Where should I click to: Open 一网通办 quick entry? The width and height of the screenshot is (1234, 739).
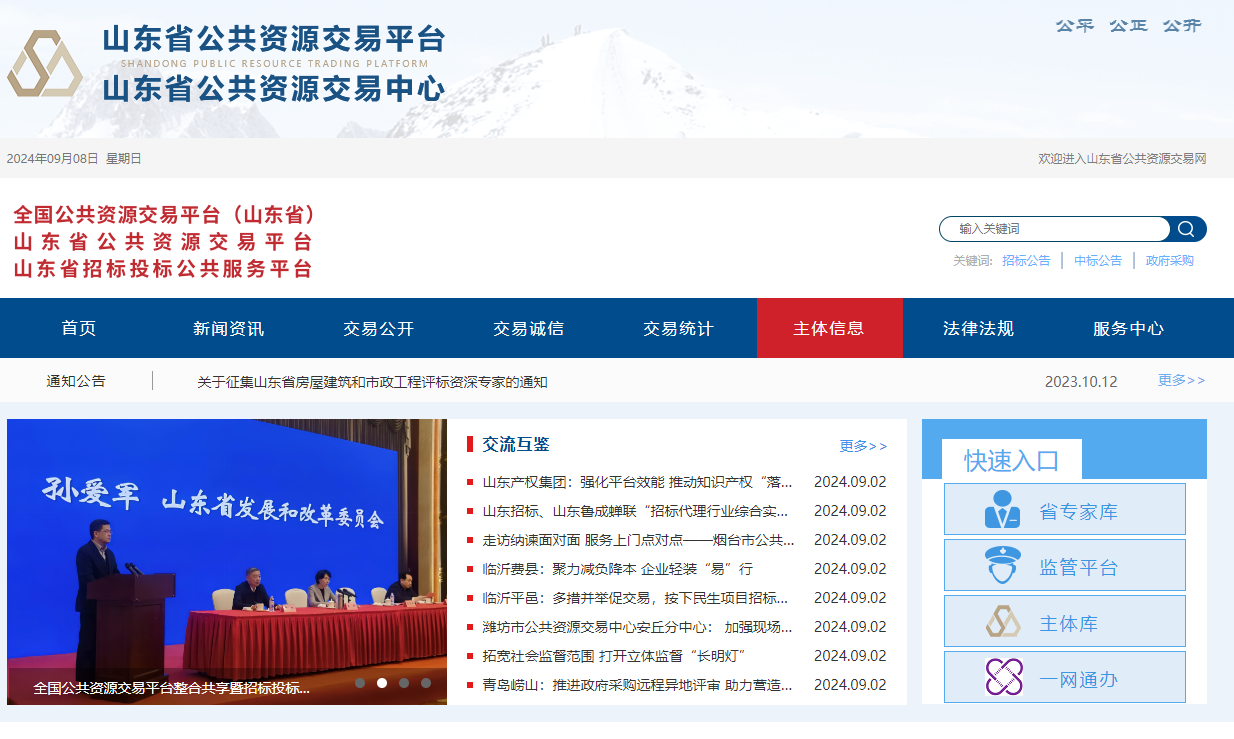1064,677
